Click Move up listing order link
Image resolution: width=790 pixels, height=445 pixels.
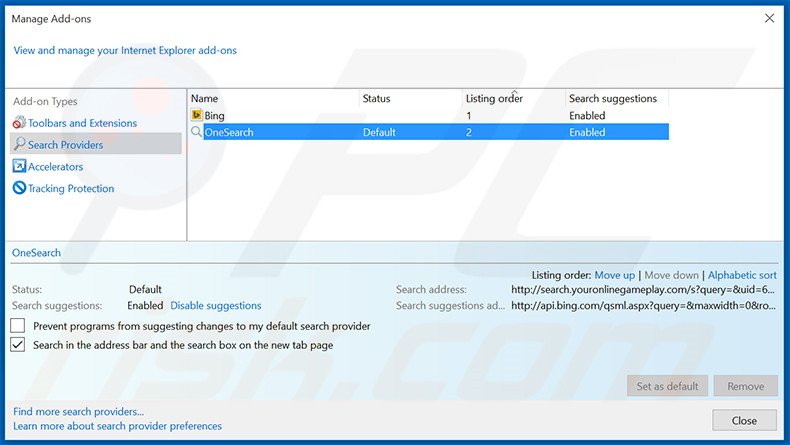point(615,275)
